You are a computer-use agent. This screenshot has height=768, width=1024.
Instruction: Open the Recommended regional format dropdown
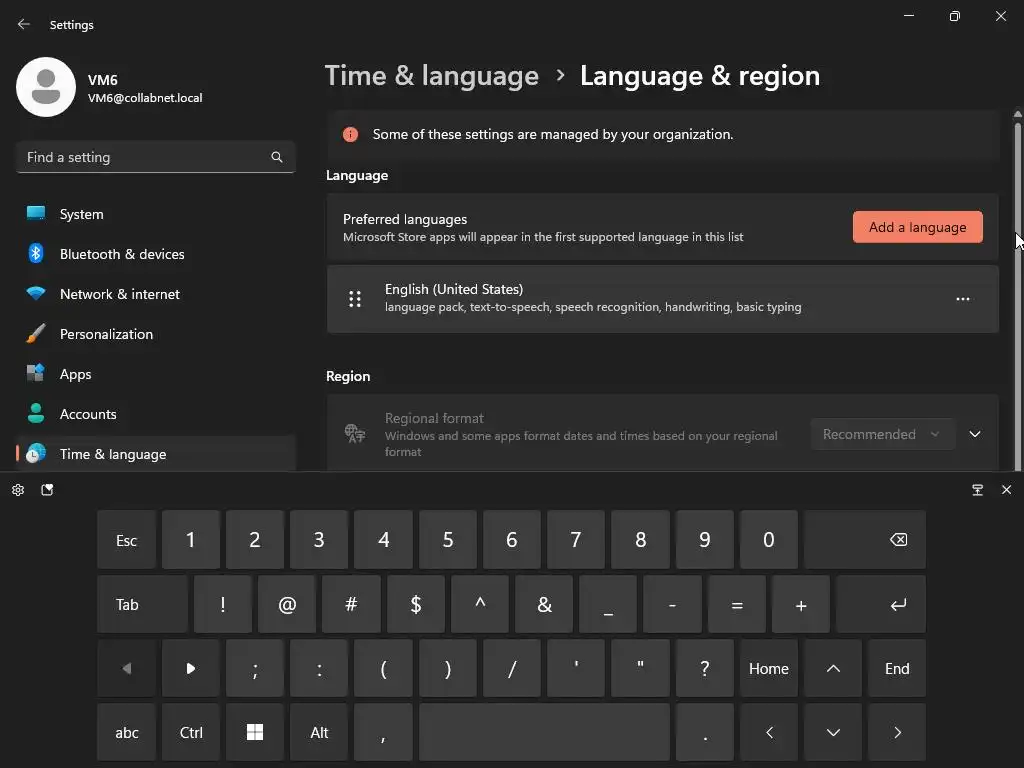point(882,434)
